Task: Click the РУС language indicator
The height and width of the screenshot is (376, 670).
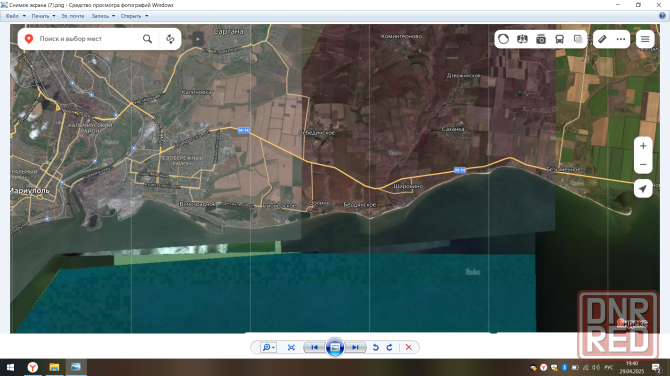Action: point(609,367)
